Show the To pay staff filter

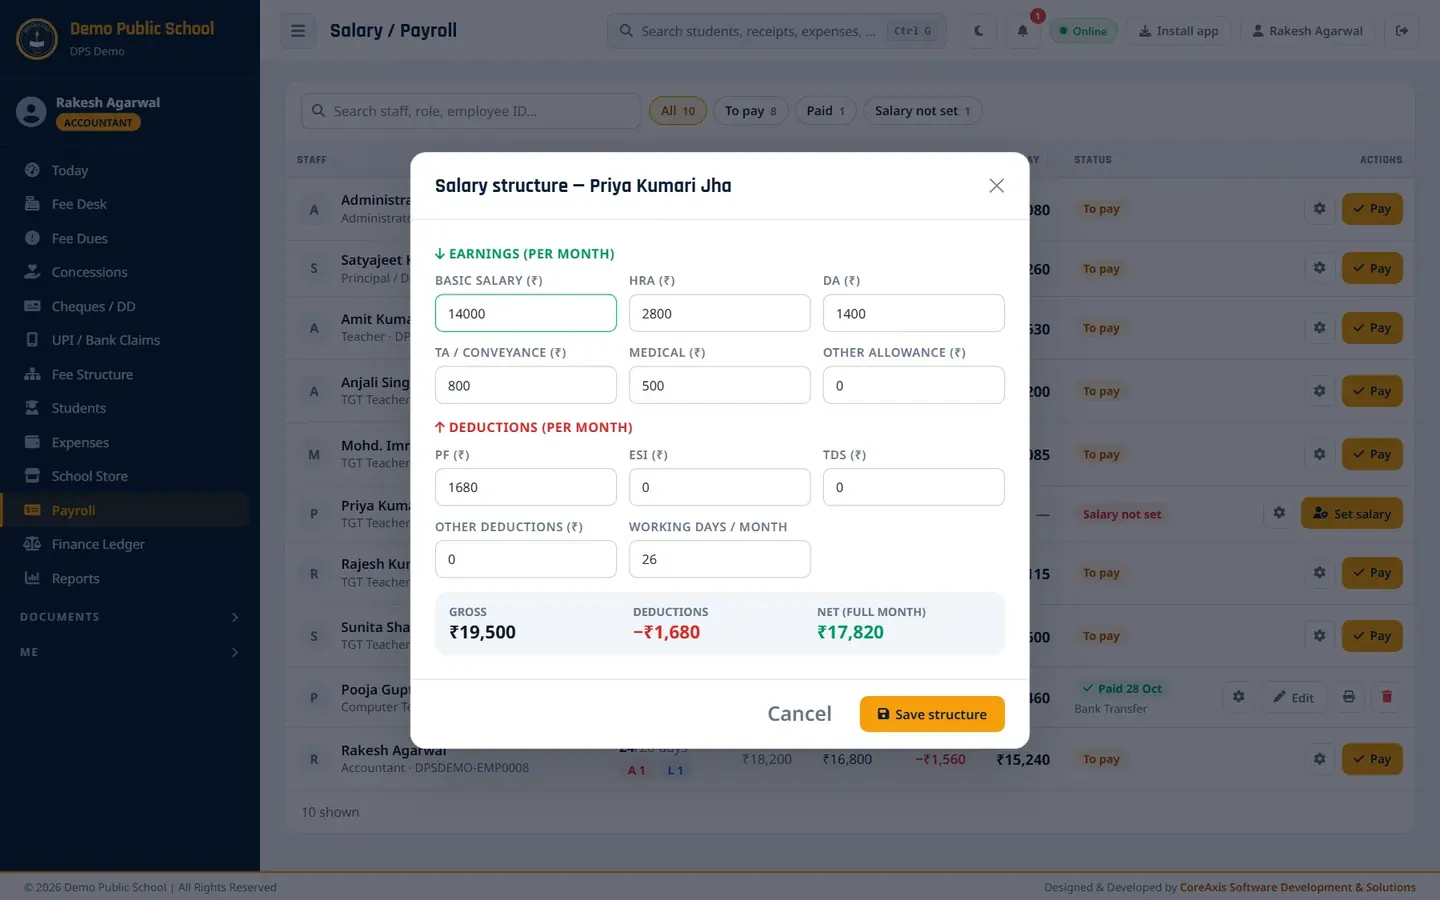coord(750,111)
